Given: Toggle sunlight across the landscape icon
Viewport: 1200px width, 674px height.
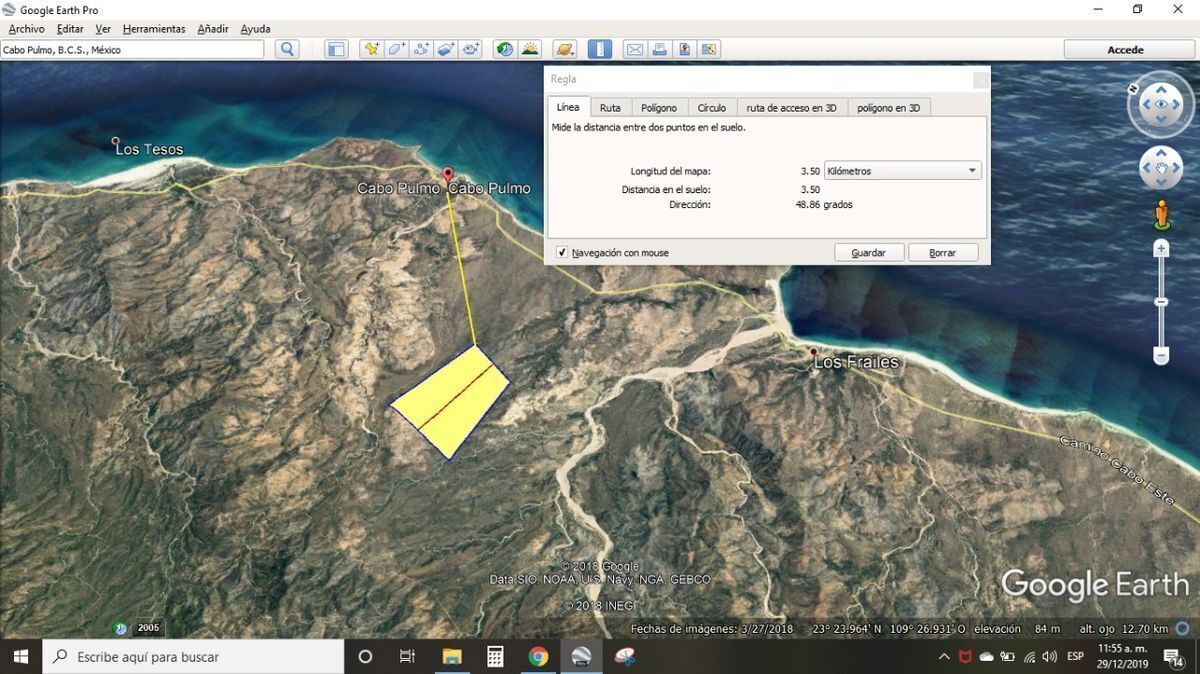Looking at the screenshot, I should [x=530, y=49].
